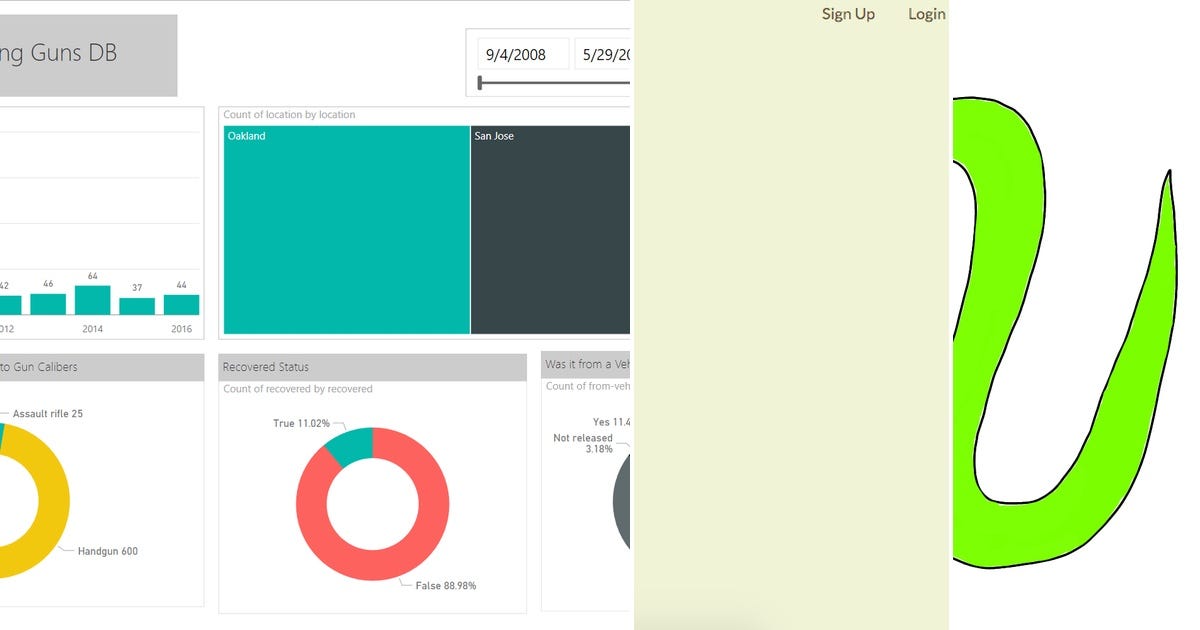Image resolution: width=1200 pixels, height=630 pixels.
Task: Select the Oakland treemap block
Action: (346, 230)
